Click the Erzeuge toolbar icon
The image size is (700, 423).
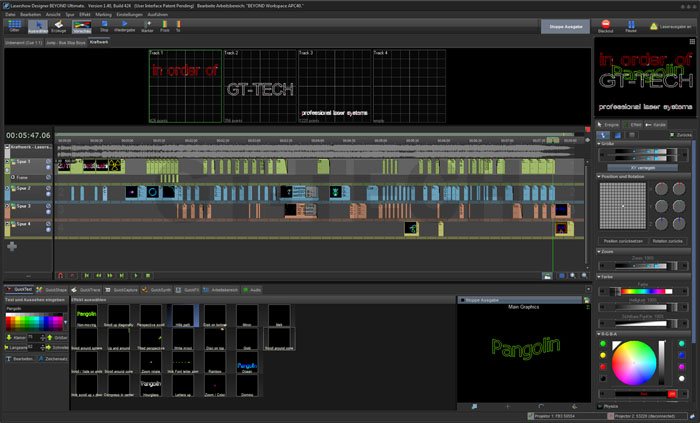59,26
